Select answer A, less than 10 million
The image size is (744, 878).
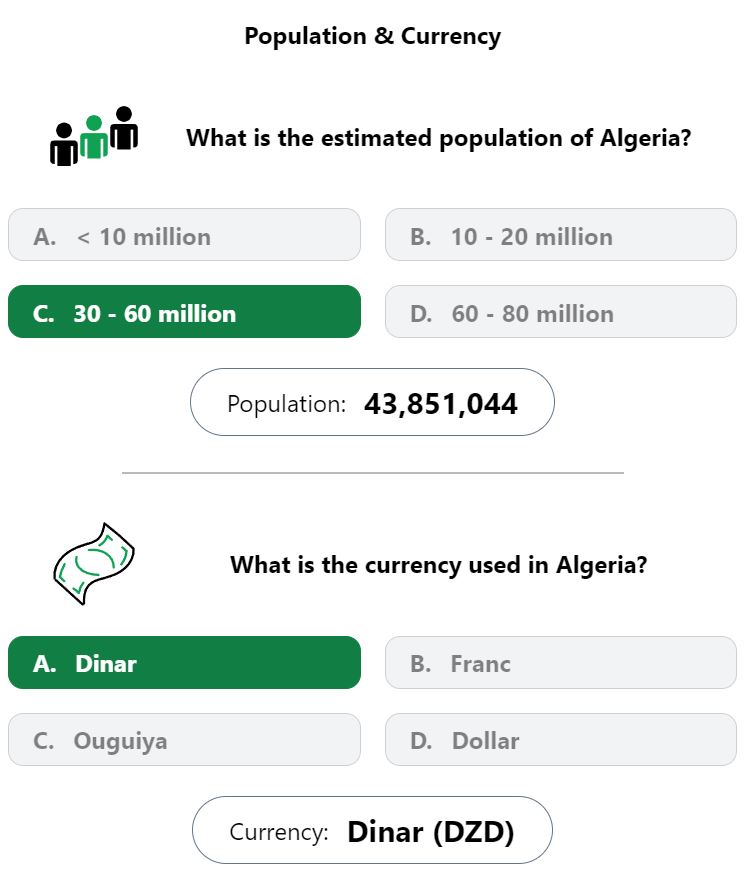click(x=184, y=235)
